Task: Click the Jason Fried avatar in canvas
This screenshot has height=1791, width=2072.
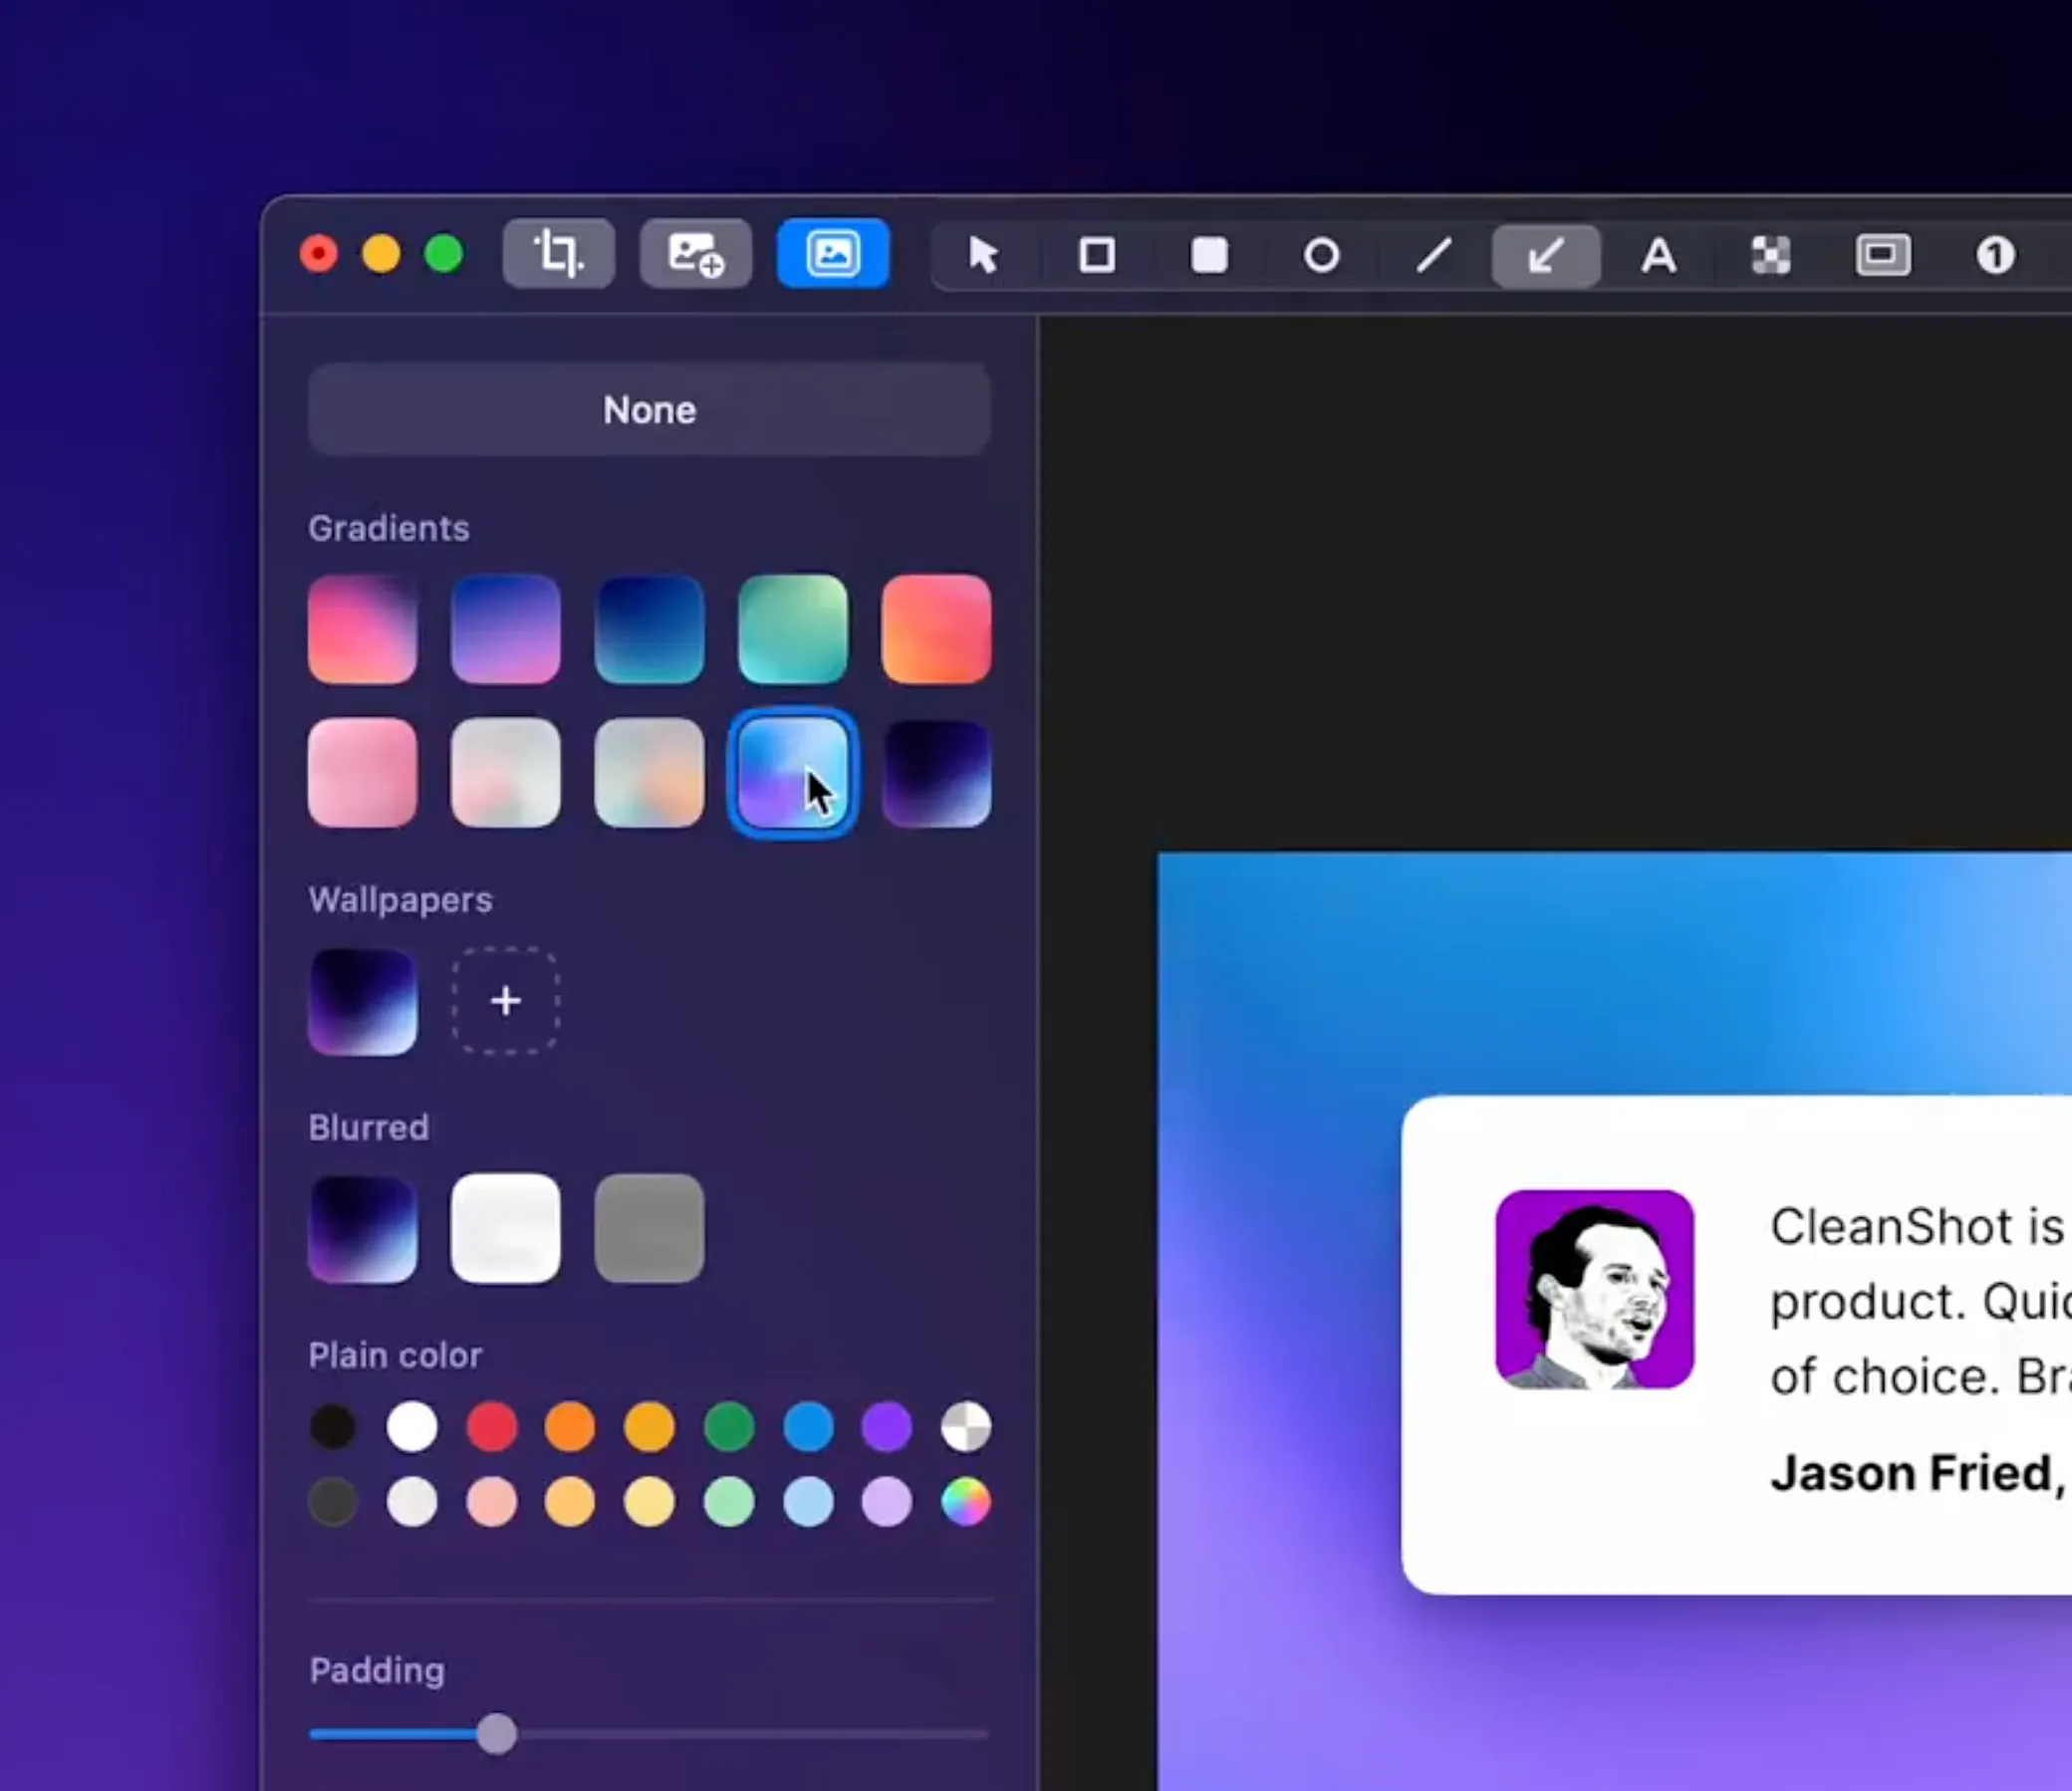Action: pos(1594,1289)
